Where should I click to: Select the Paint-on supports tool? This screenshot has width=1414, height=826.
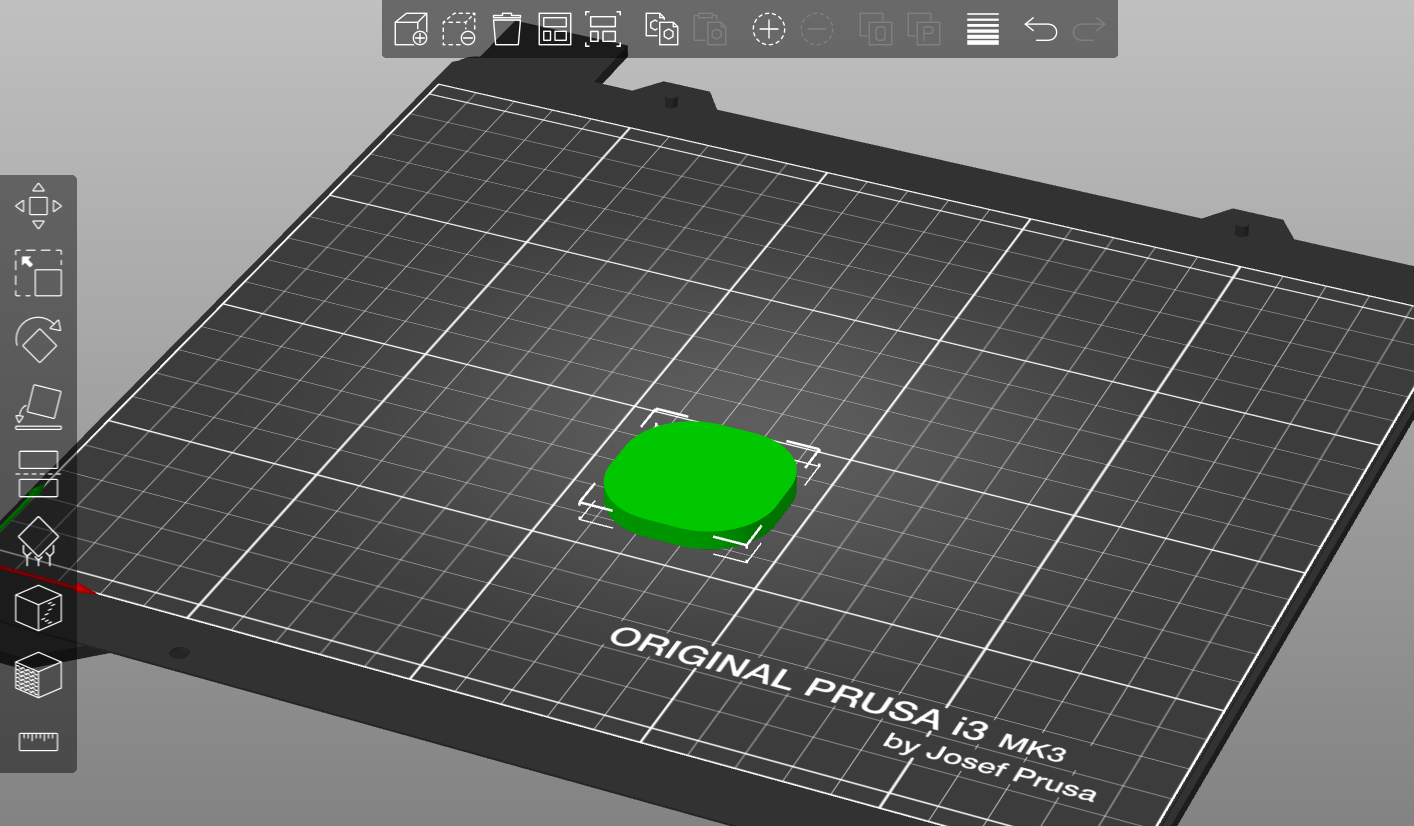(x=38, y=541)
